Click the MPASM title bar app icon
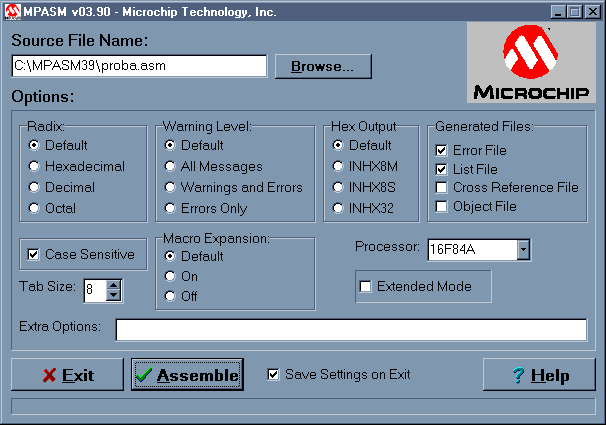 coord(12,12)
